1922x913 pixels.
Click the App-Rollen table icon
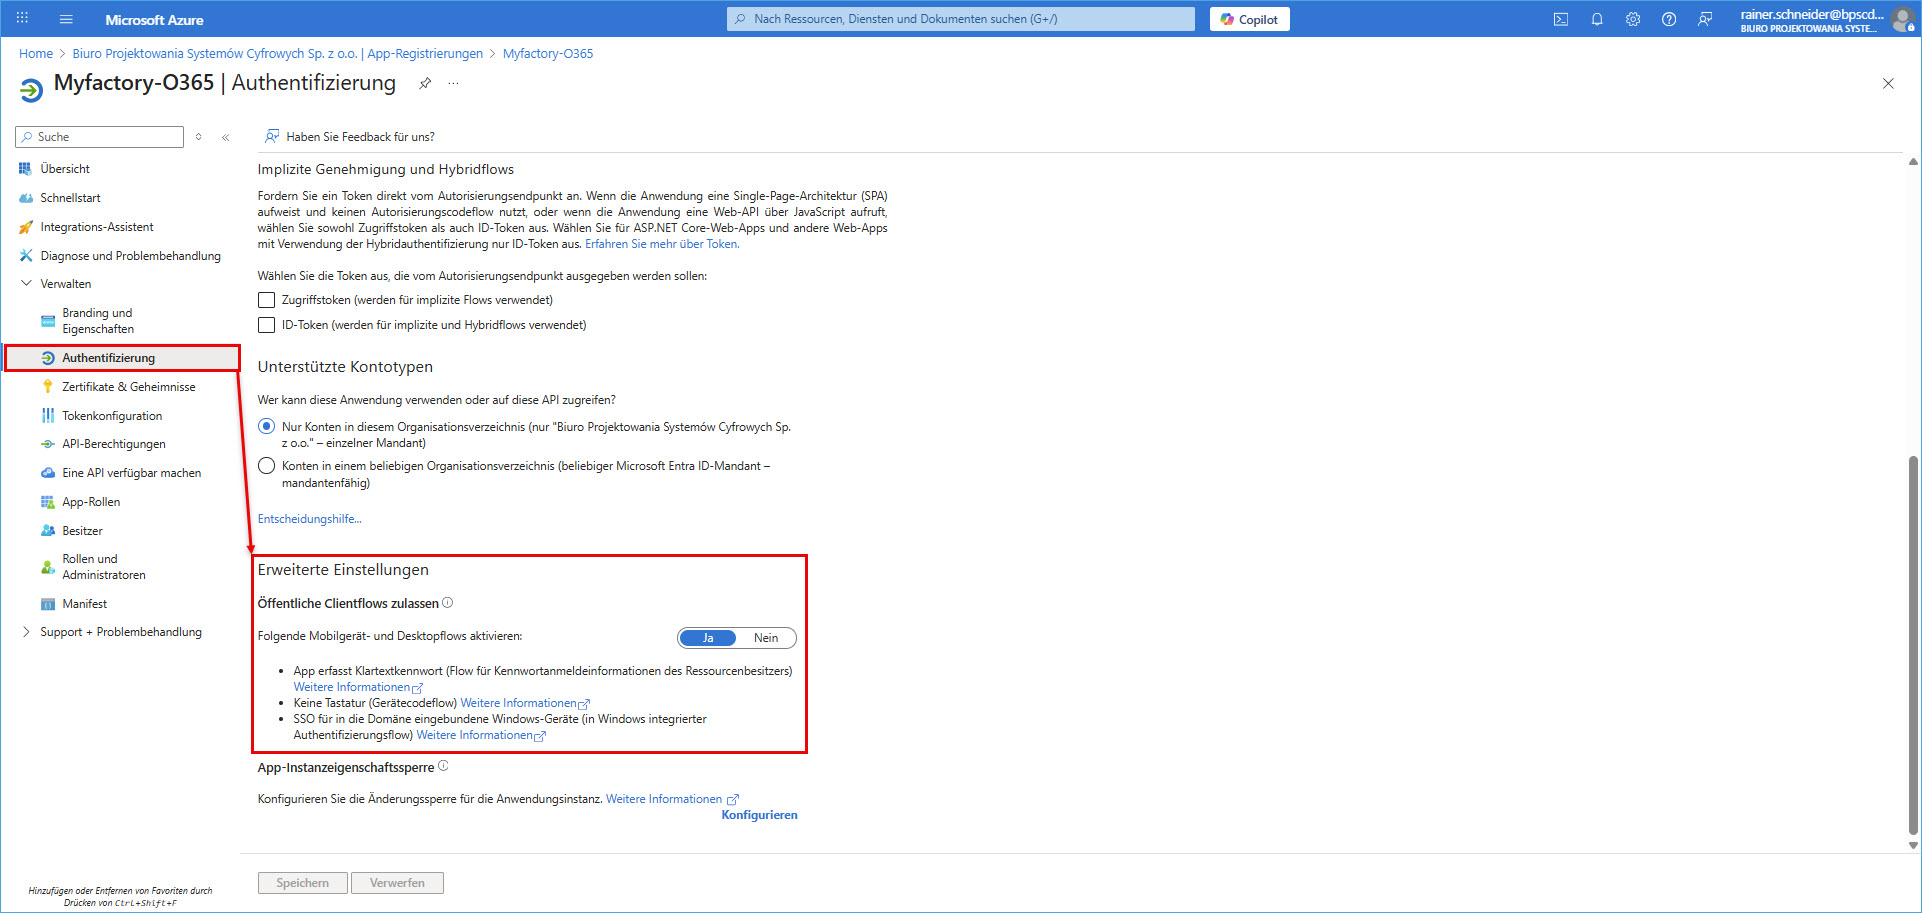click(48, 502)
